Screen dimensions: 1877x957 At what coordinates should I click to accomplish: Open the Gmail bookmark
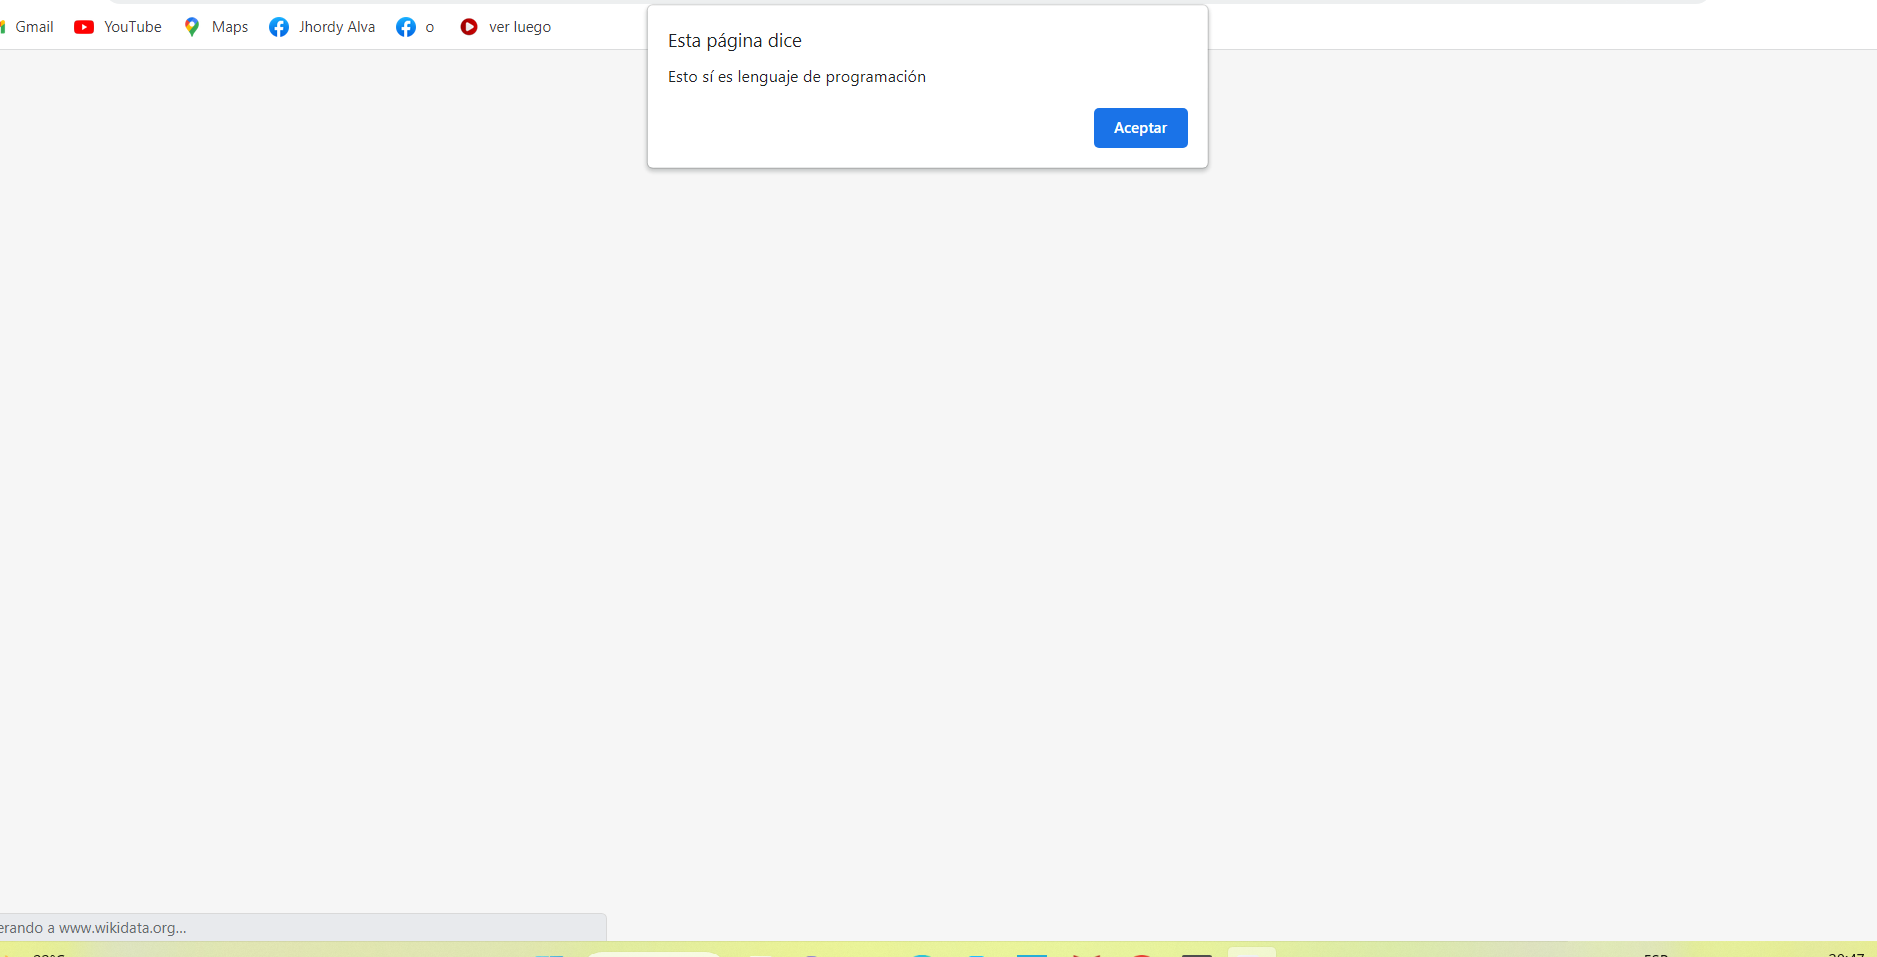point(28,27)
